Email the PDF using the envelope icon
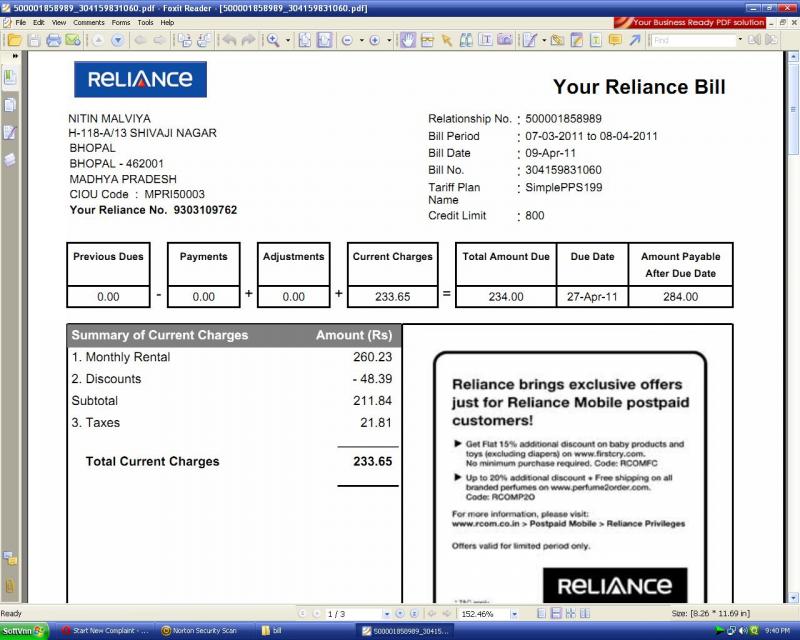Image resolution: width=800 pixels, height=640 pixels. tap(73, 40)
